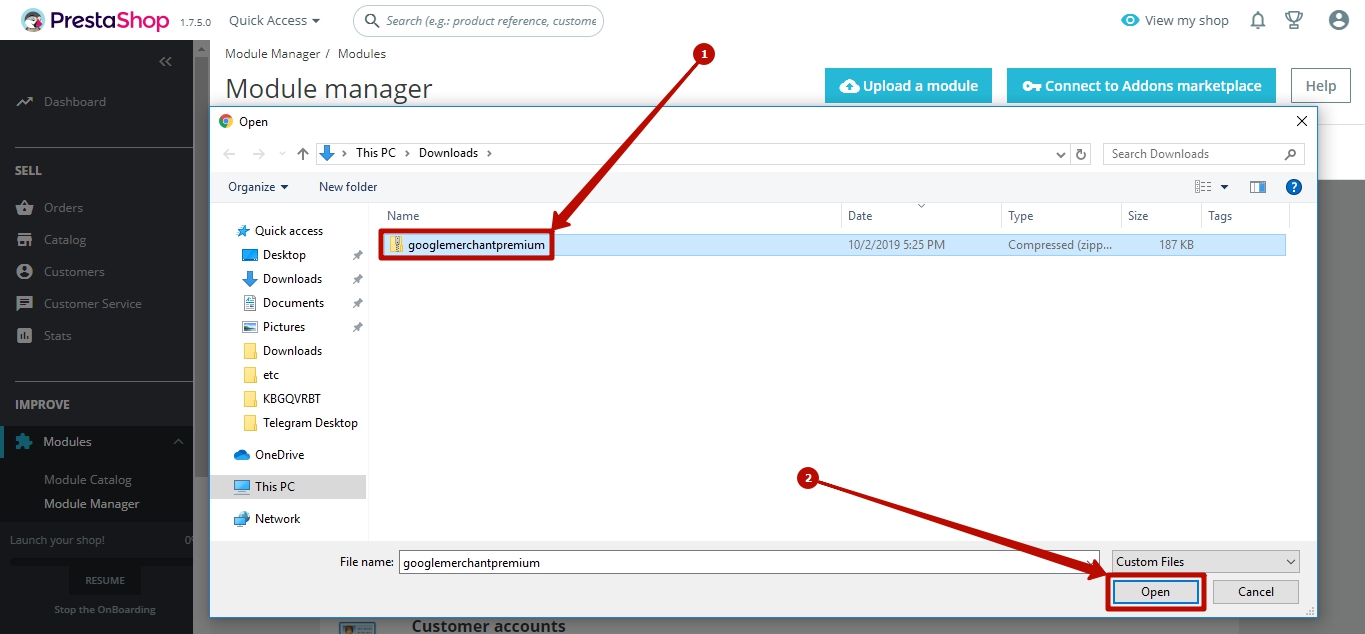1365x634 pixels.
Task: Collapse the sidebar with double-chevron icon
Action: (x=166, y=62)
